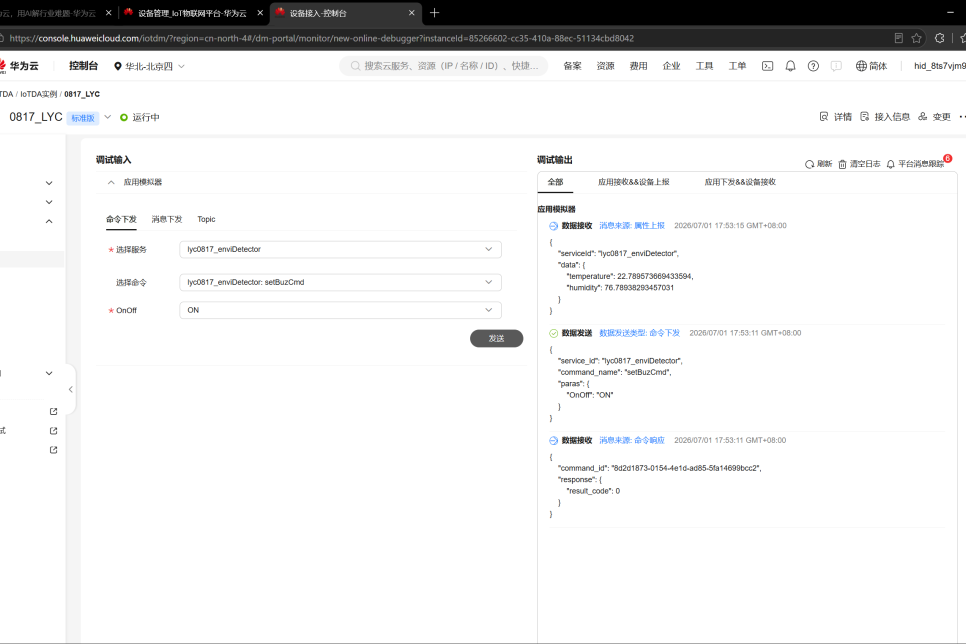
Task: Click the 接入信息 access info icon
Action: tap(864, 116)
